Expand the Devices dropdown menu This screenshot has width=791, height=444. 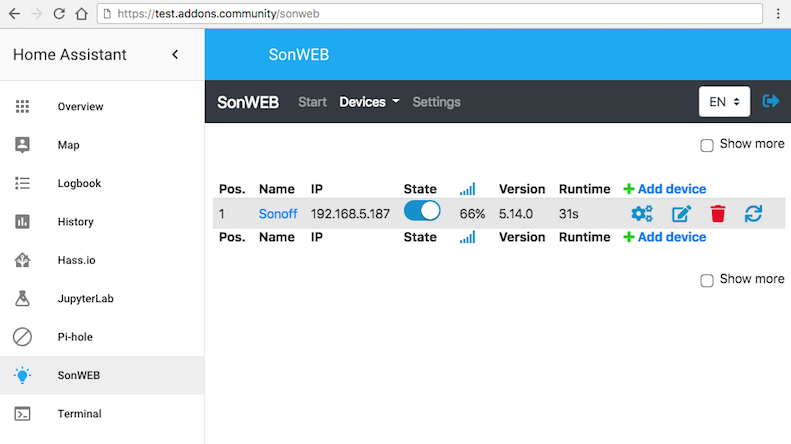point(369,102)
